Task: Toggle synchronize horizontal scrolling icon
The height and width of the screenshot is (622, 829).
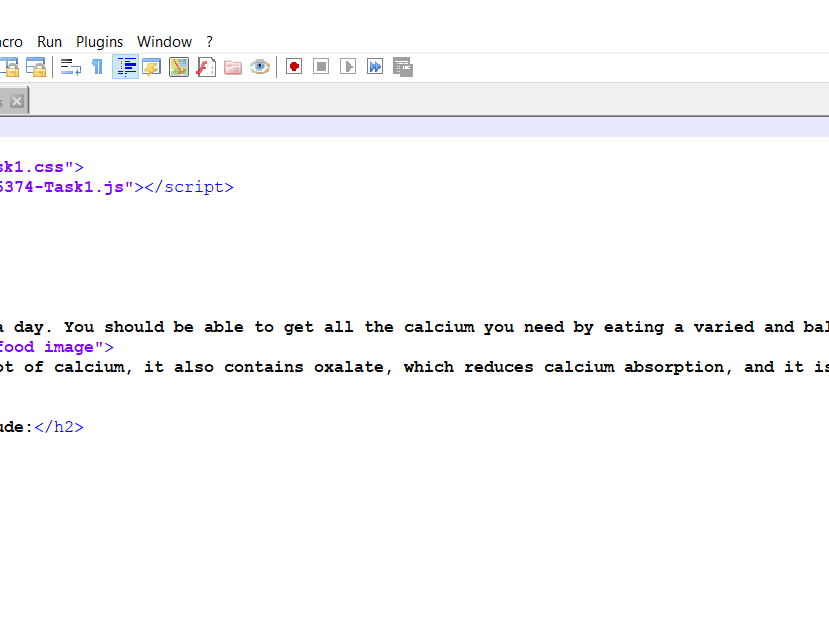Action: (36, 67)
